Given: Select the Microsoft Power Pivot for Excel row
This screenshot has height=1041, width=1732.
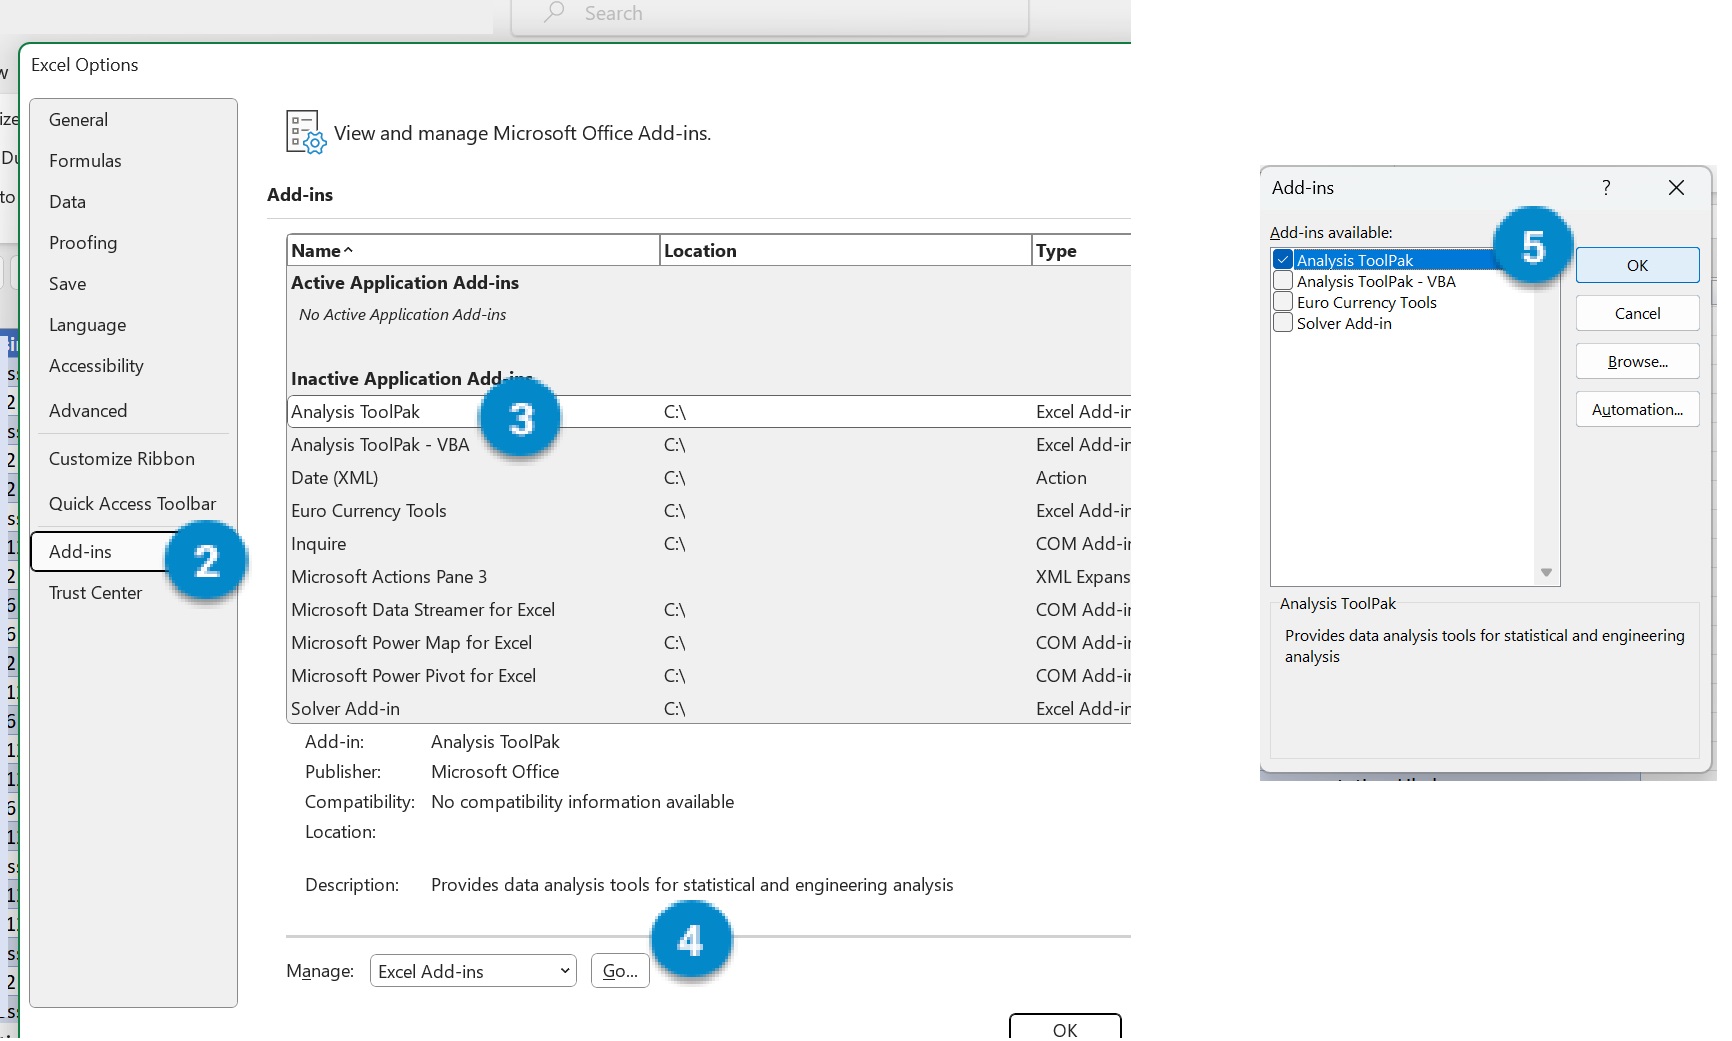Looking at the screenshot, I should (414, 676).
